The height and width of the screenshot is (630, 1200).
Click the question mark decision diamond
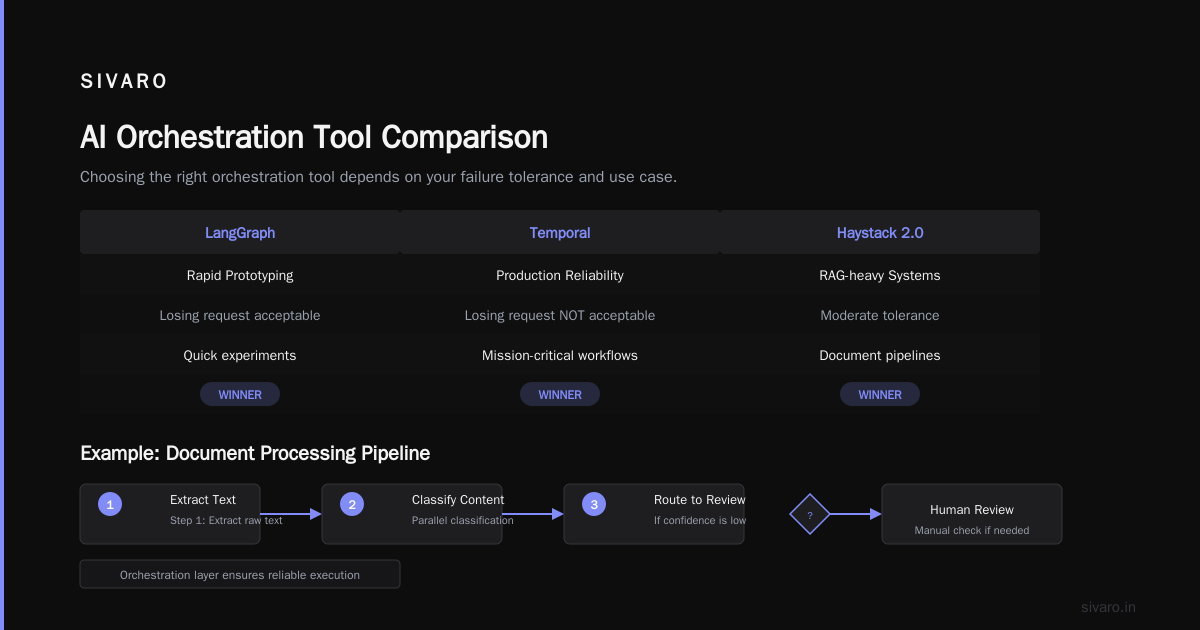810,515
